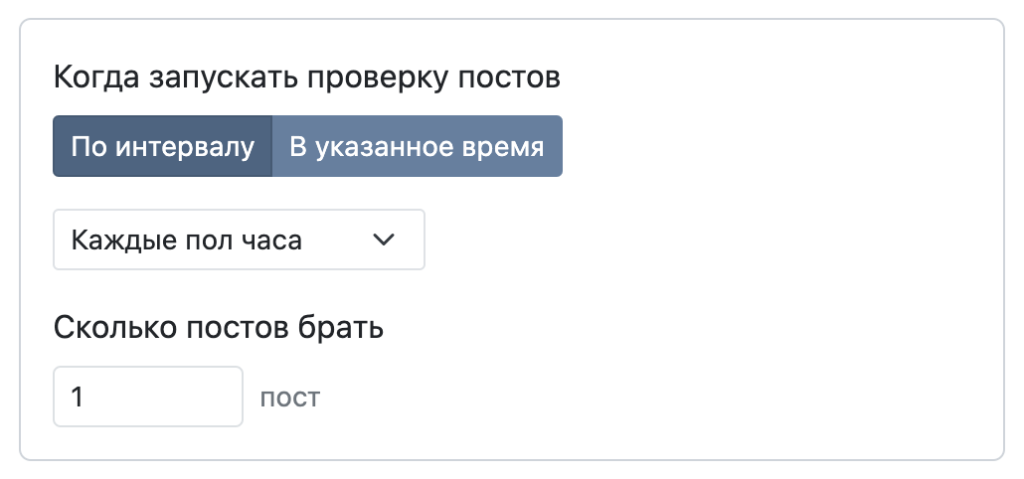Image resolution: width=1024 pixels, height=479 pixels.
Task: Switch to "В указанное время" mode
Action: (417, 147)
